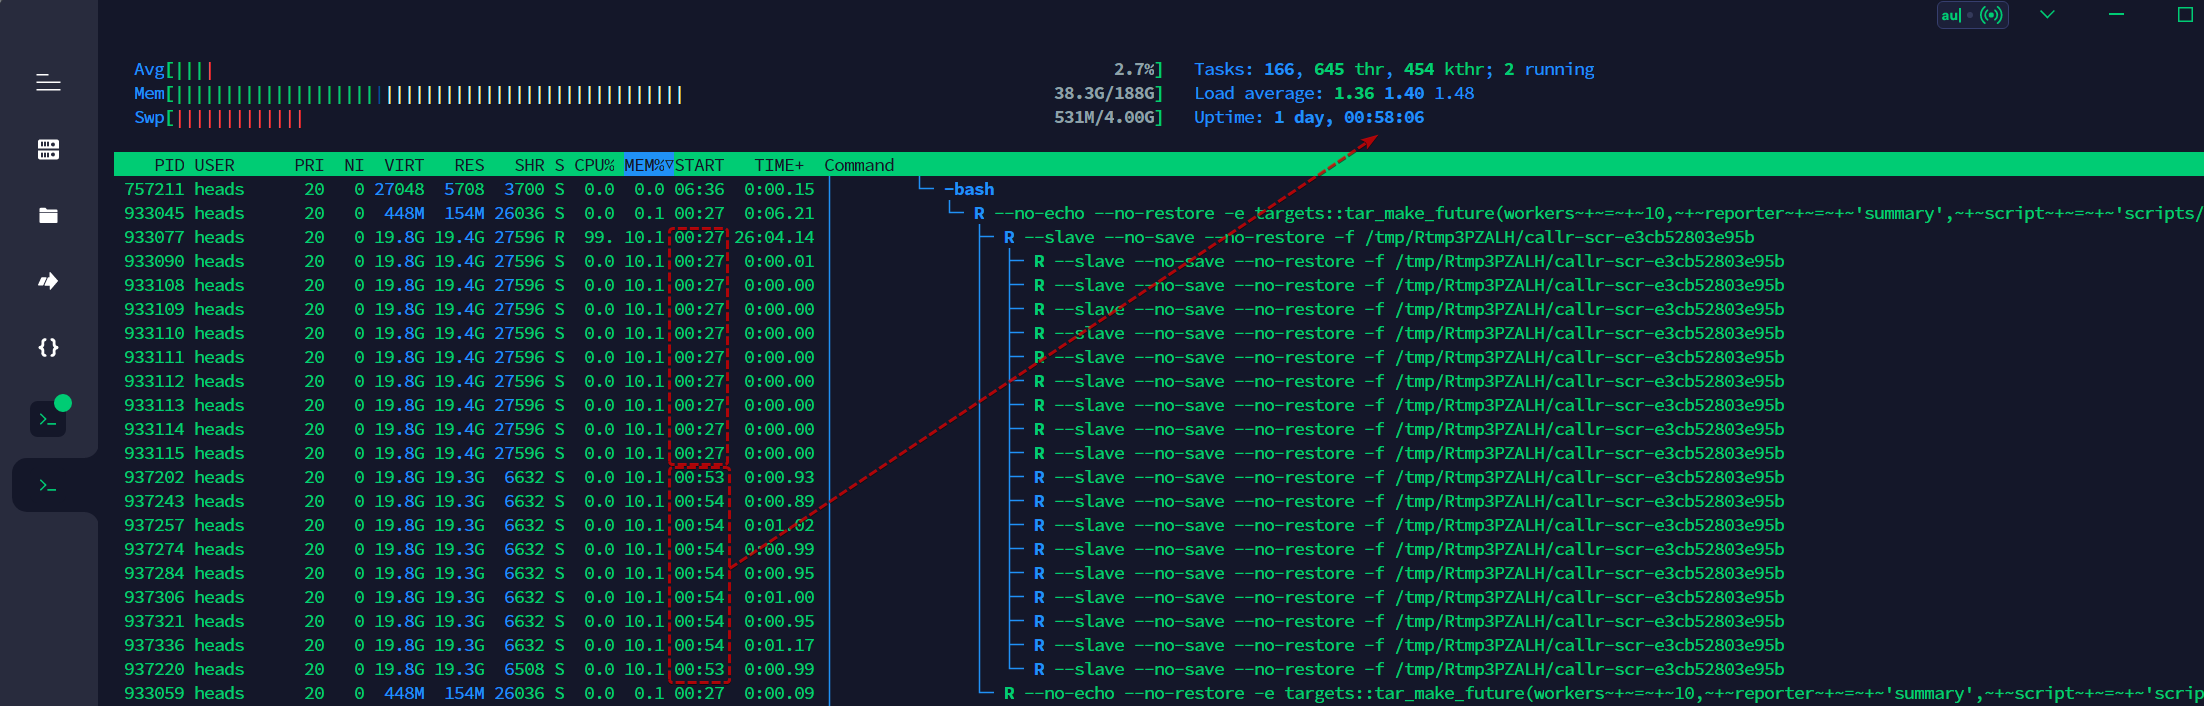Sort by START column header
Viewport: 2204px width, 706px height.
tap(699, 165)
